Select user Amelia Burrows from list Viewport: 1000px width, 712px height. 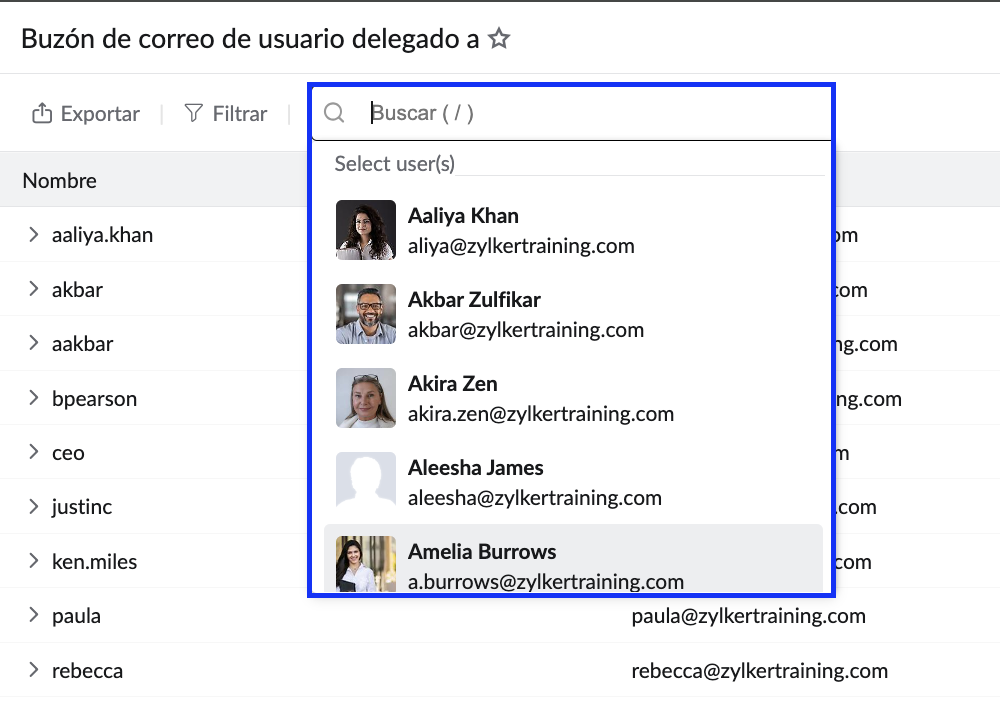point(573,559)
